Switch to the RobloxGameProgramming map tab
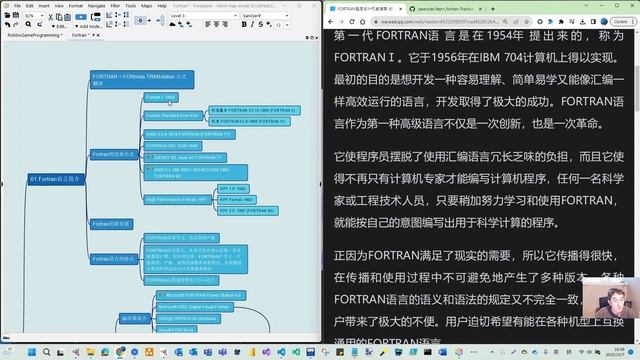Screen dimensions: 640x360 35,35
